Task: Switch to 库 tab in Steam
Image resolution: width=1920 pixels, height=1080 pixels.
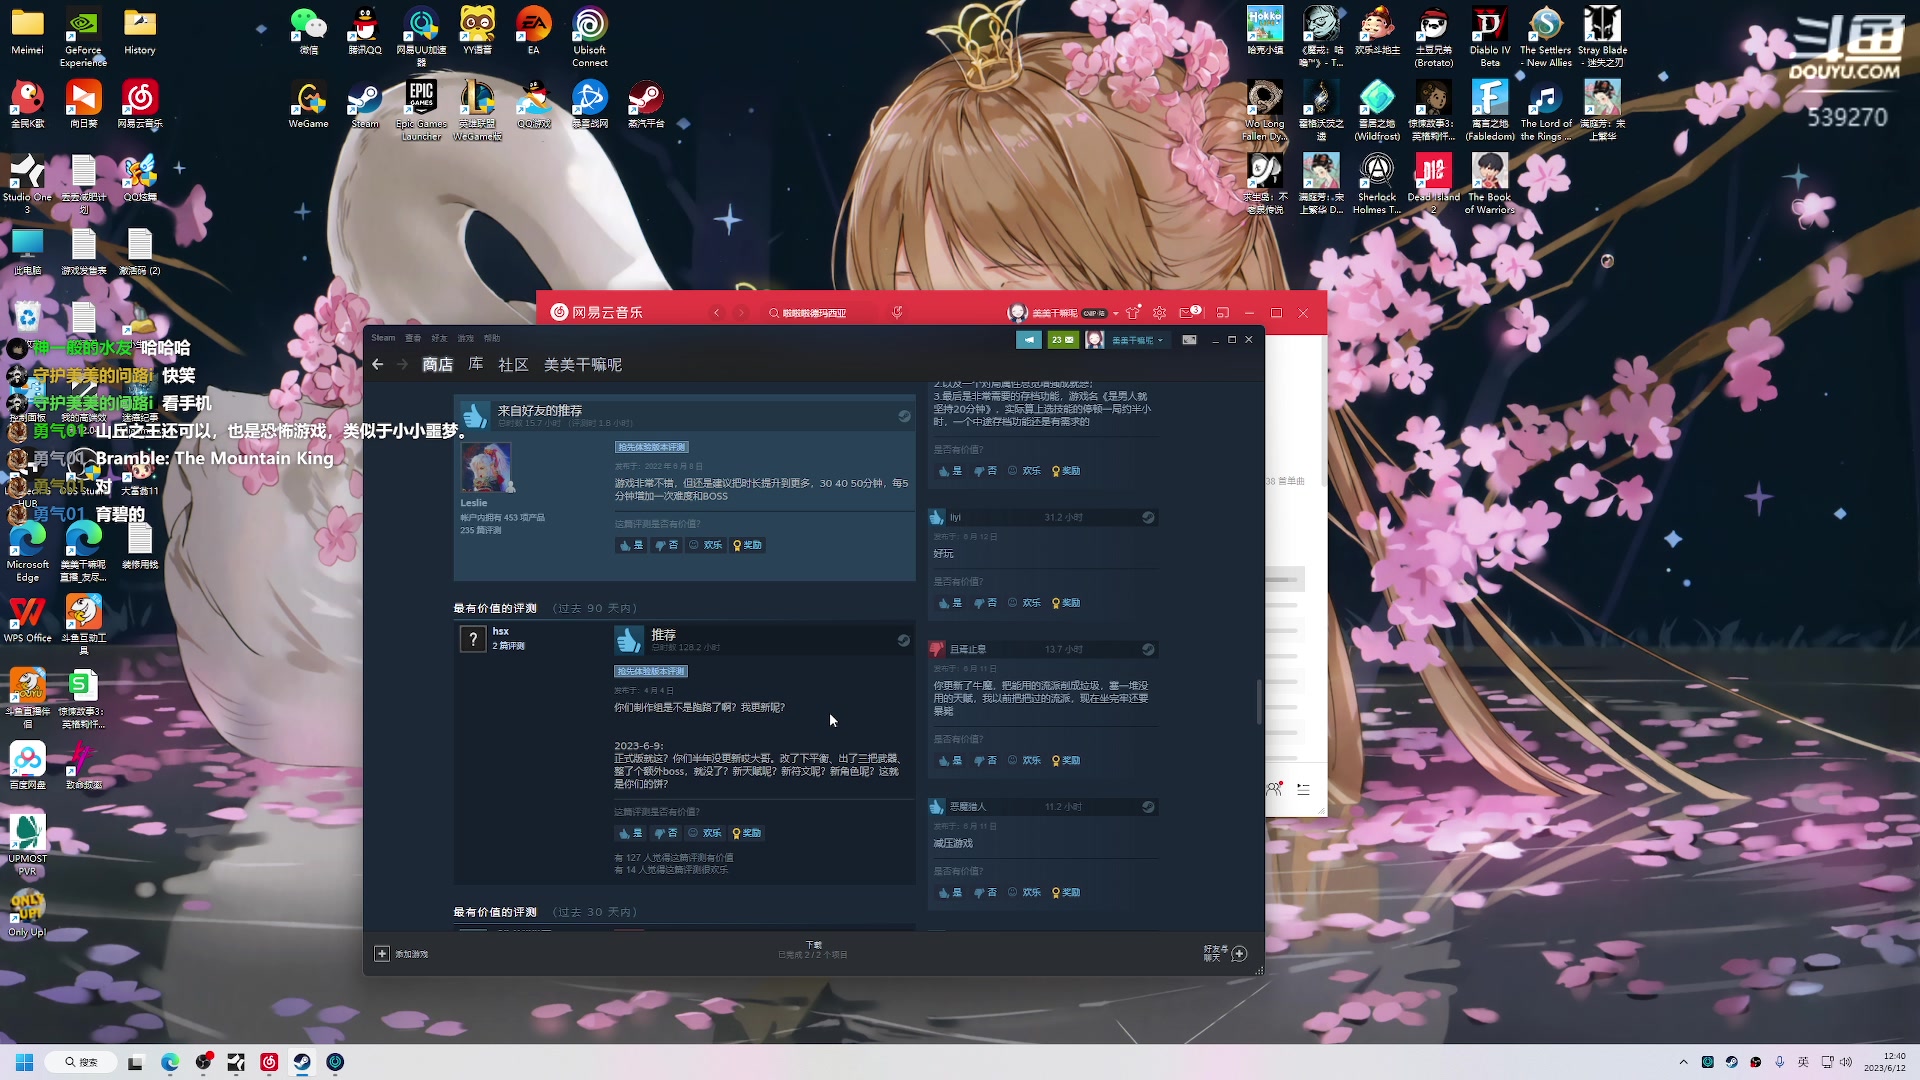Action: pyautogui.click(x=476, y=365)
